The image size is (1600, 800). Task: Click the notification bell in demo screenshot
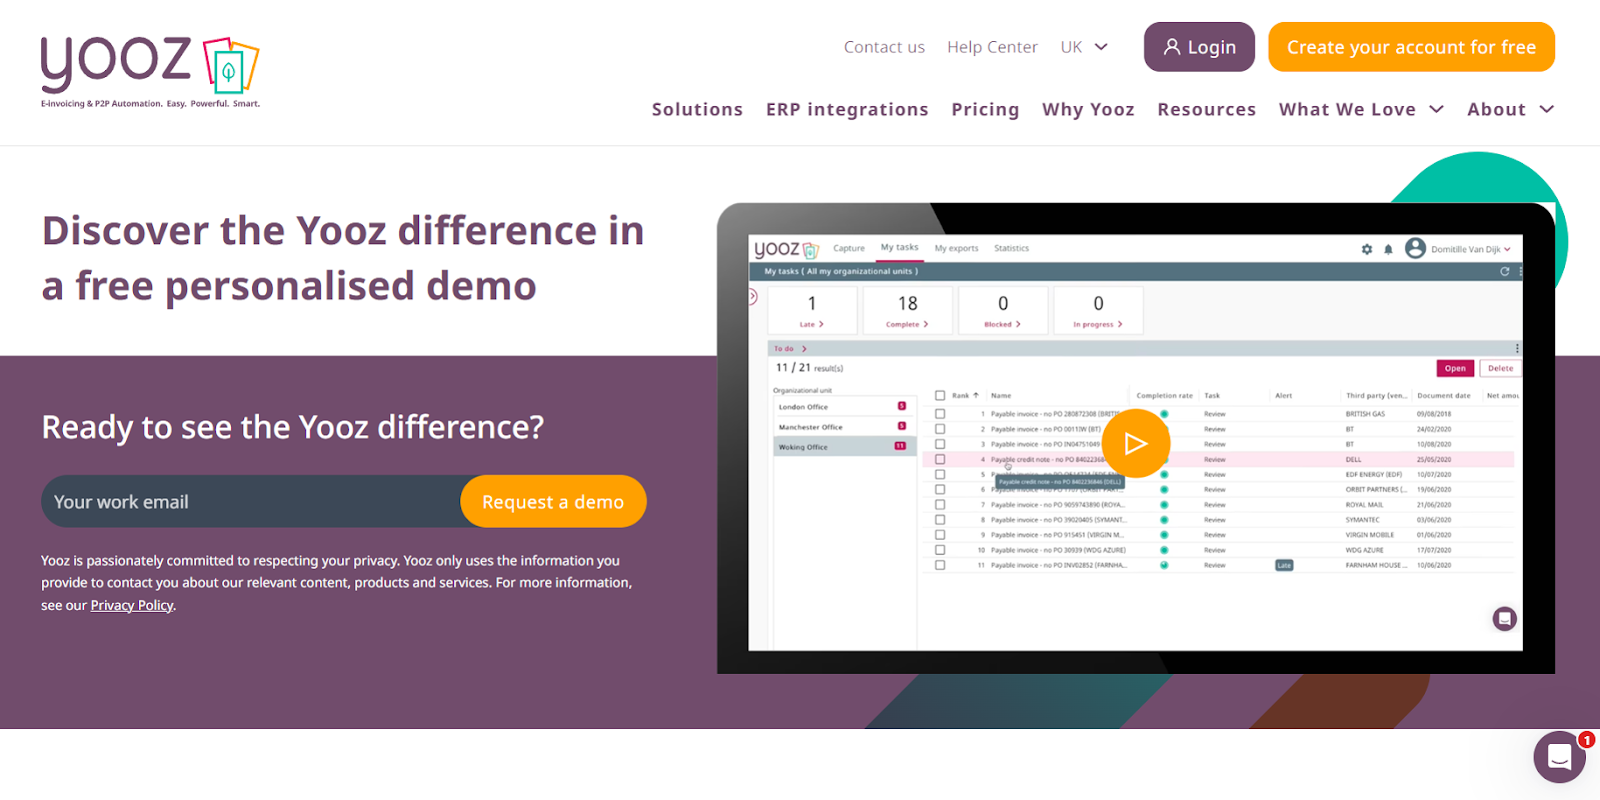click(x=1388, y=249)
